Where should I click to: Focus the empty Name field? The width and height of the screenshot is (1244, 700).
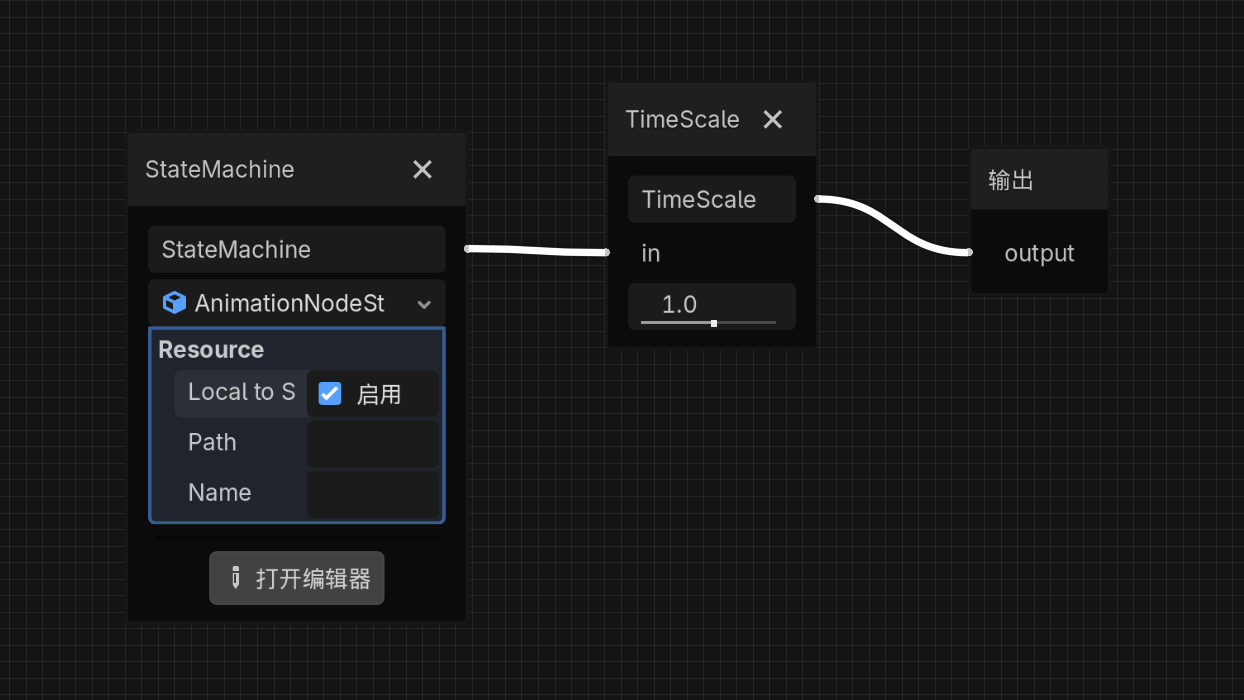click(x=372, y=493)
